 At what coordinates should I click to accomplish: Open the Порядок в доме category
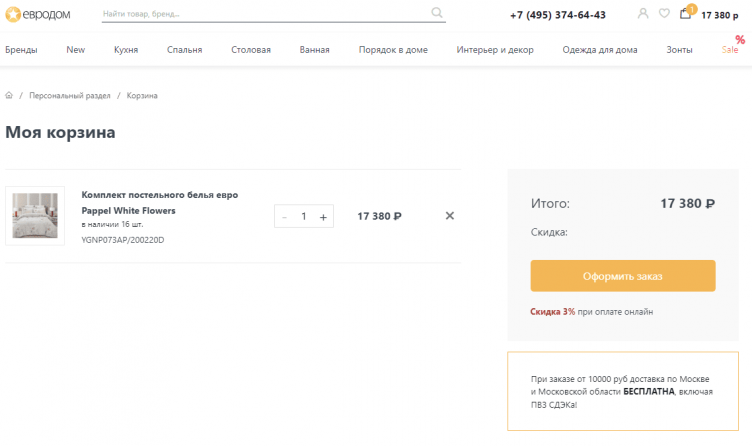click(393, 49)
